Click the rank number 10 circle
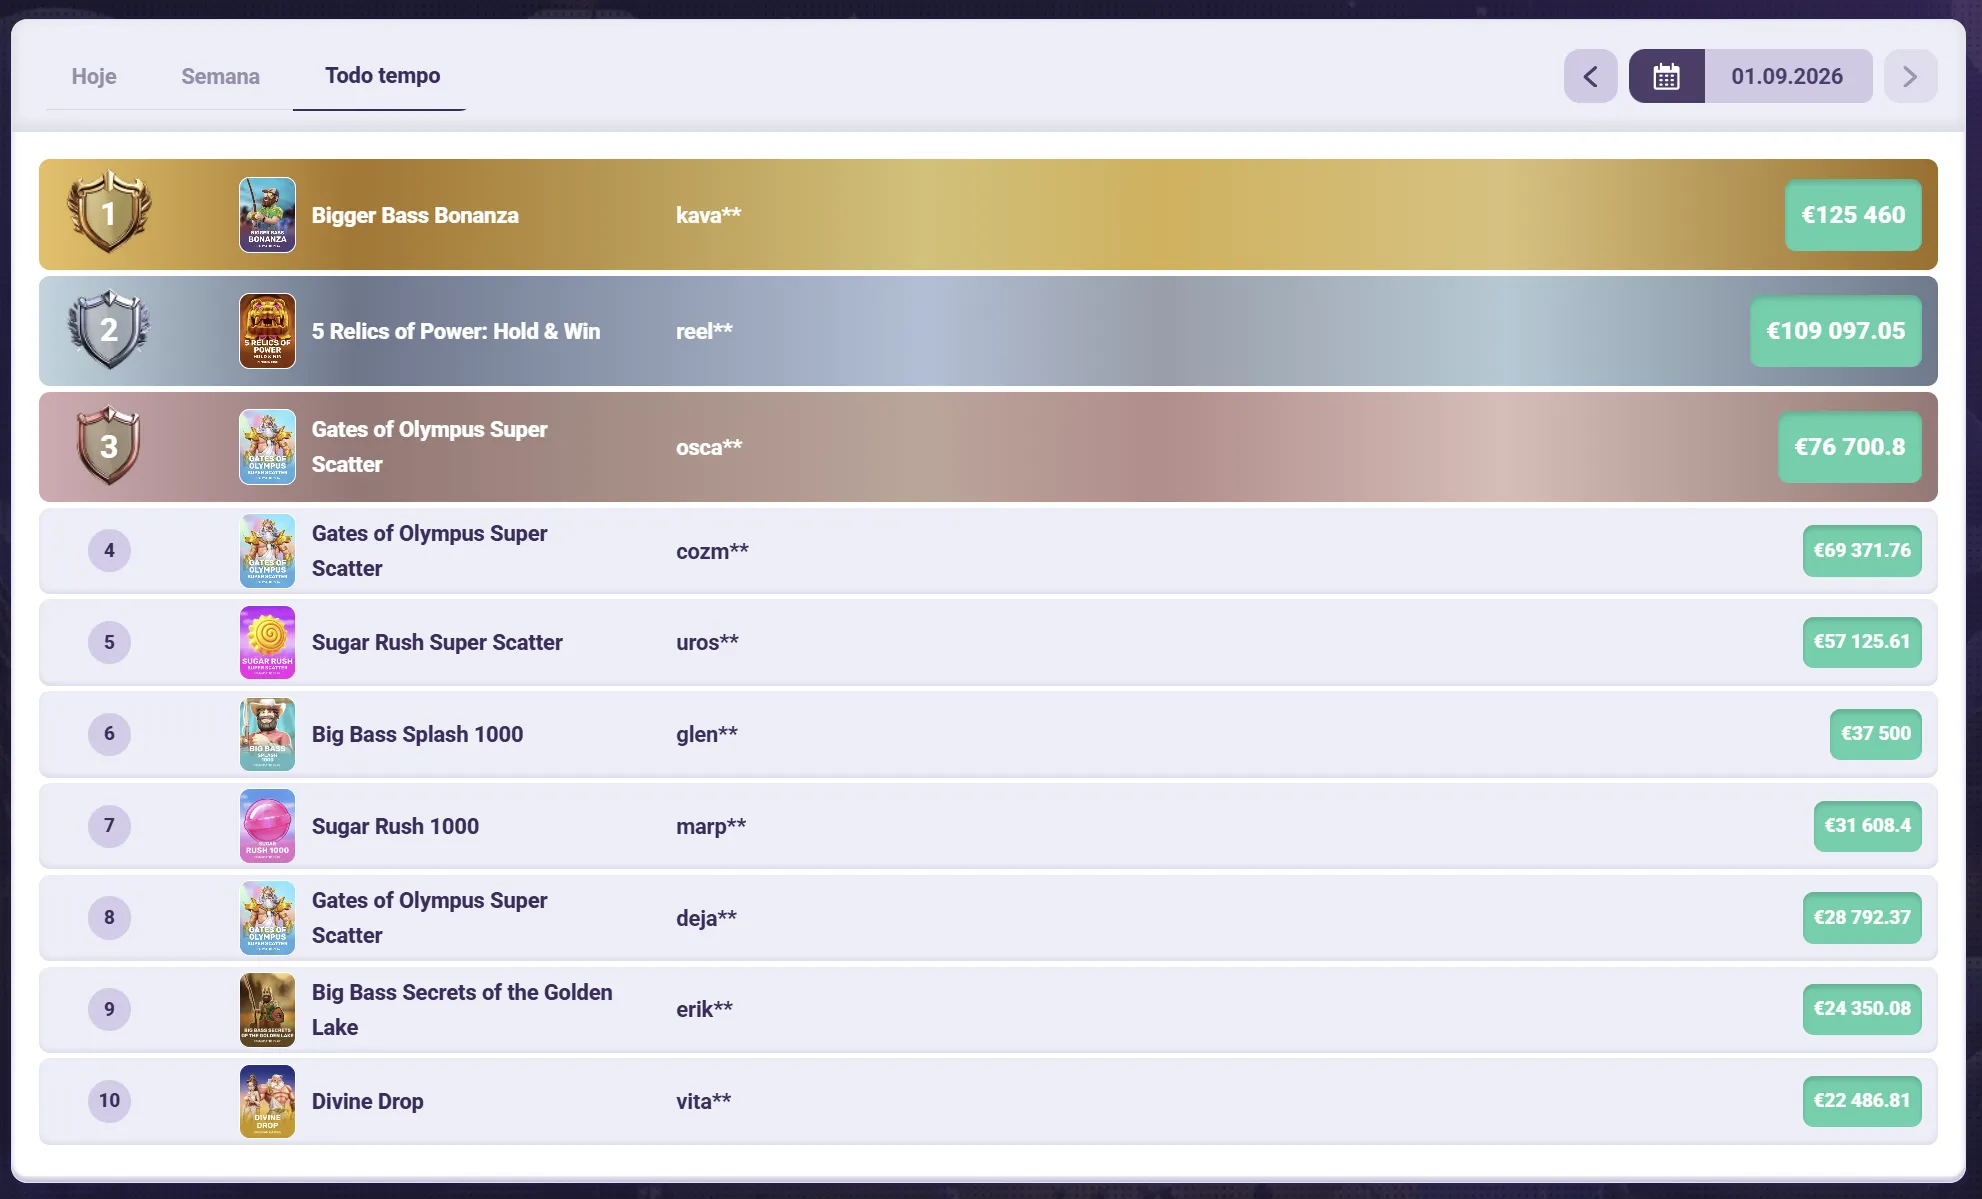The width and height of the screenshot is (1982, 1199). (109, 1101)
